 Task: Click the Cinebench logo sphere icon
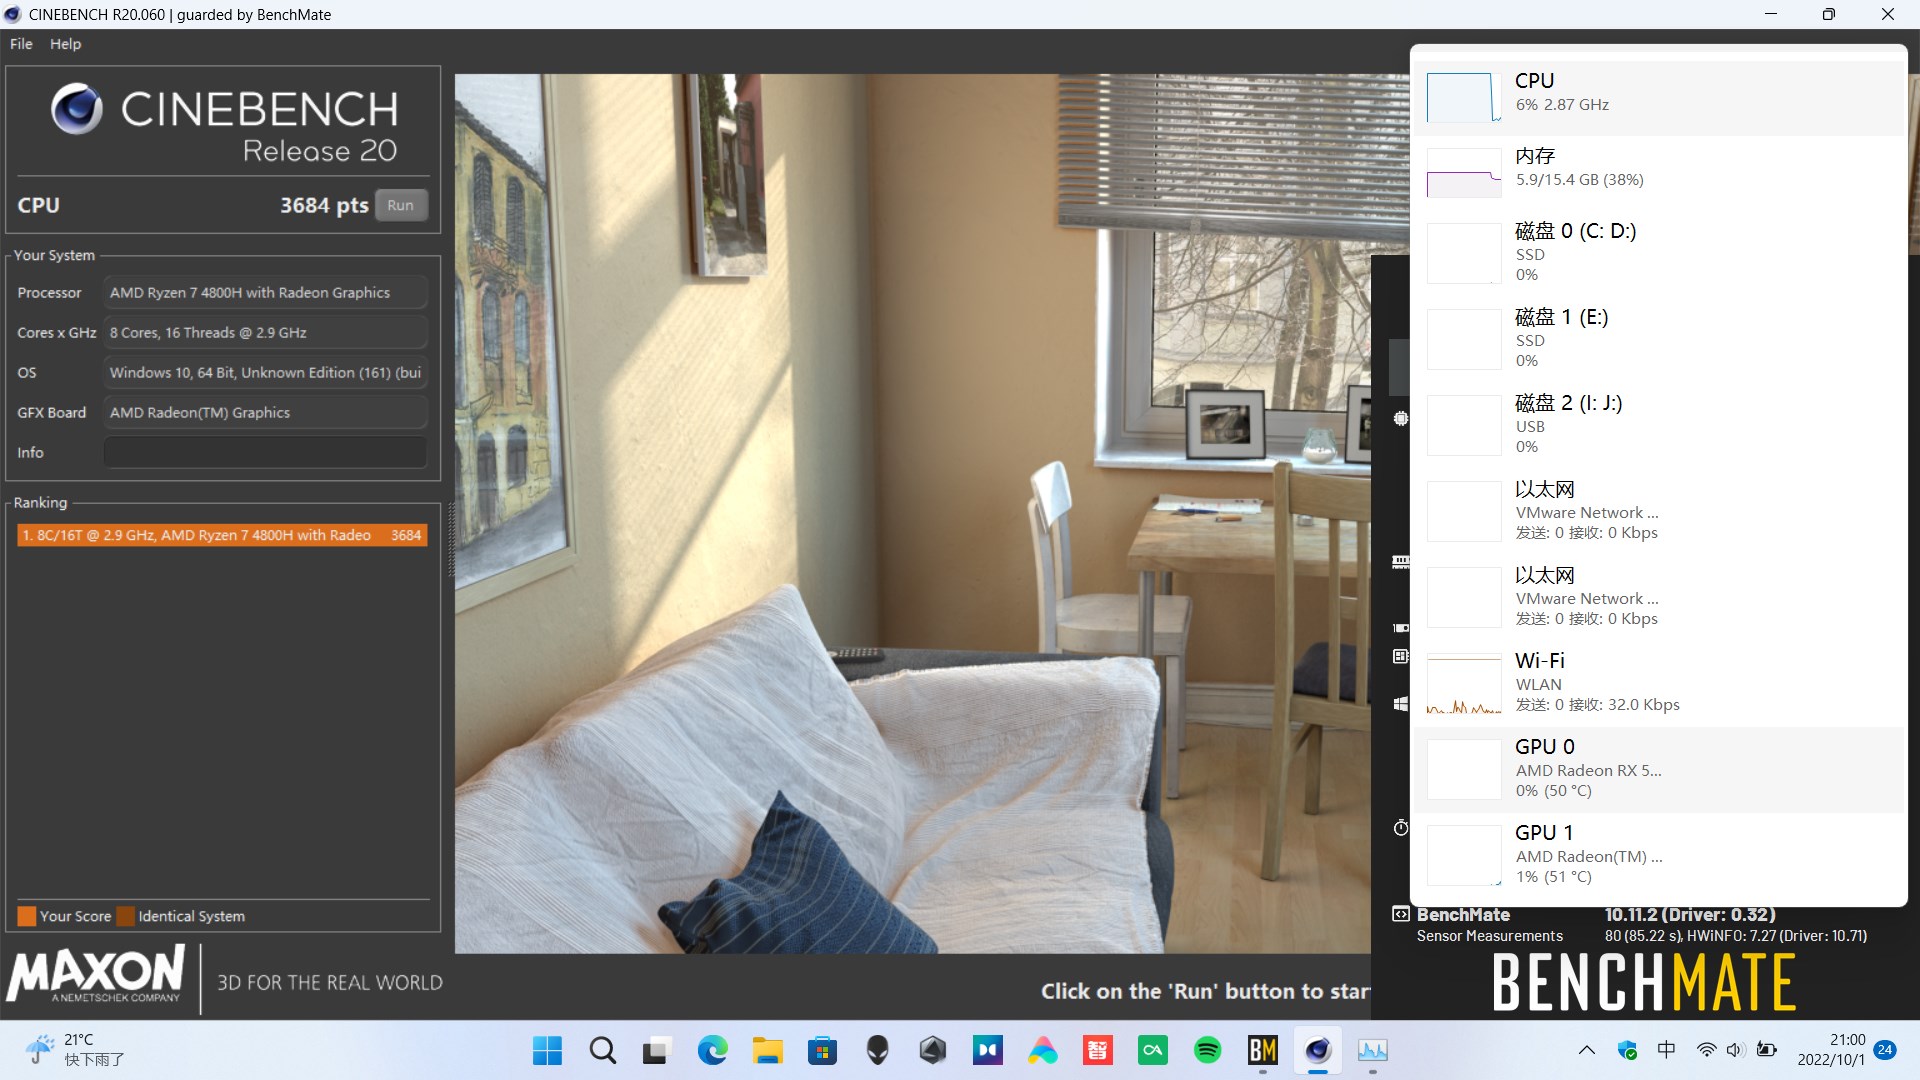click(77, 109)
